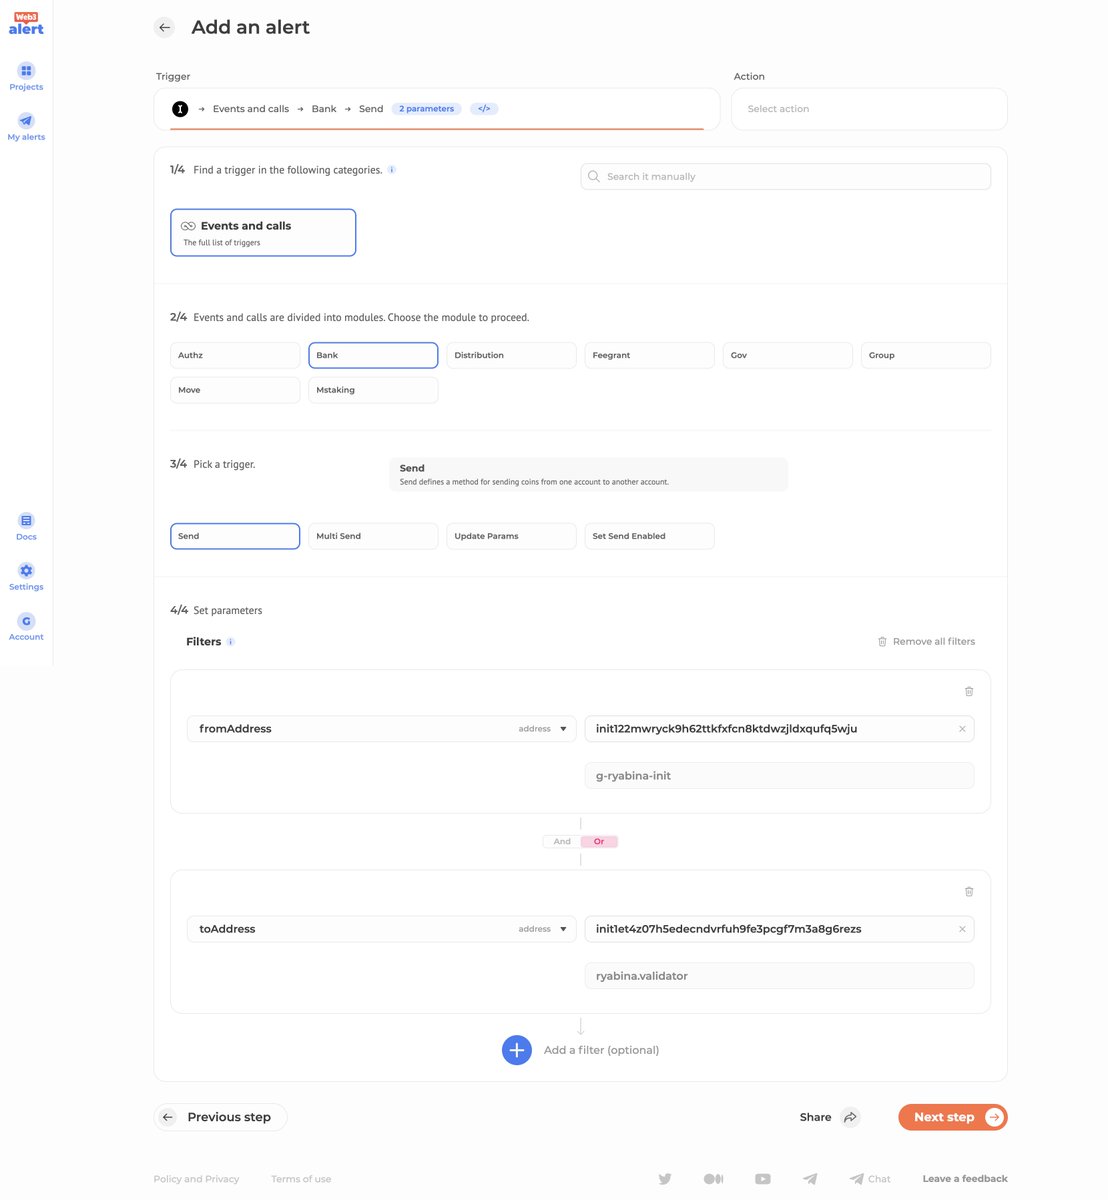Image resolution: width=1108 pixels, height=1200 pixels.
Task: Open the fromAddress parameter dropdown
Action: click(x=382, y=729)
